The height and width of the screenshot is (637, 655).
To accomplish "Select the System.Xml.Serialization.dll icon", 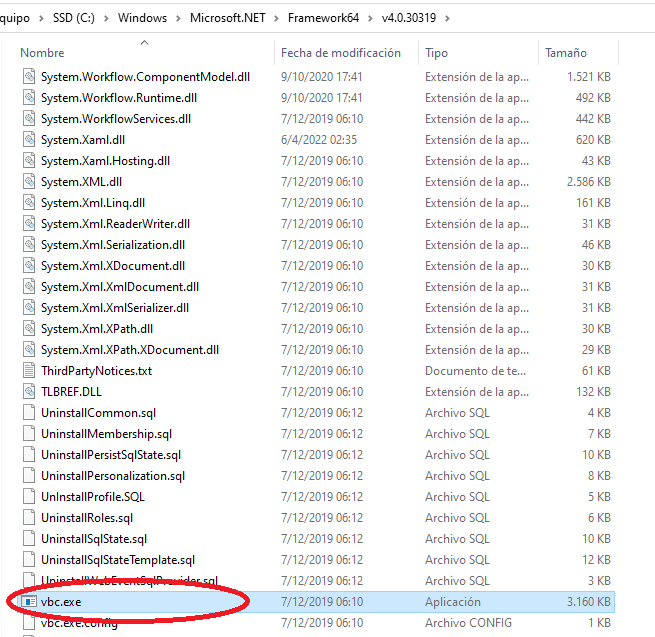I will tap(29, 245).
